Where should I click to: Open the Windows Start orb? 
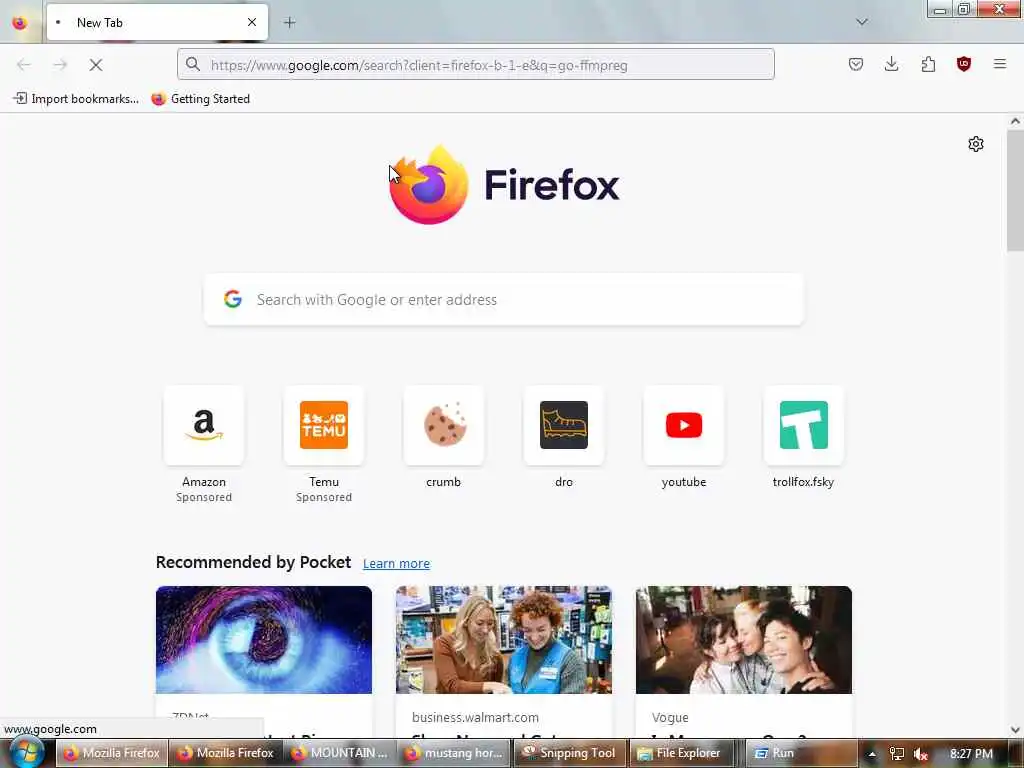[26, 753]
